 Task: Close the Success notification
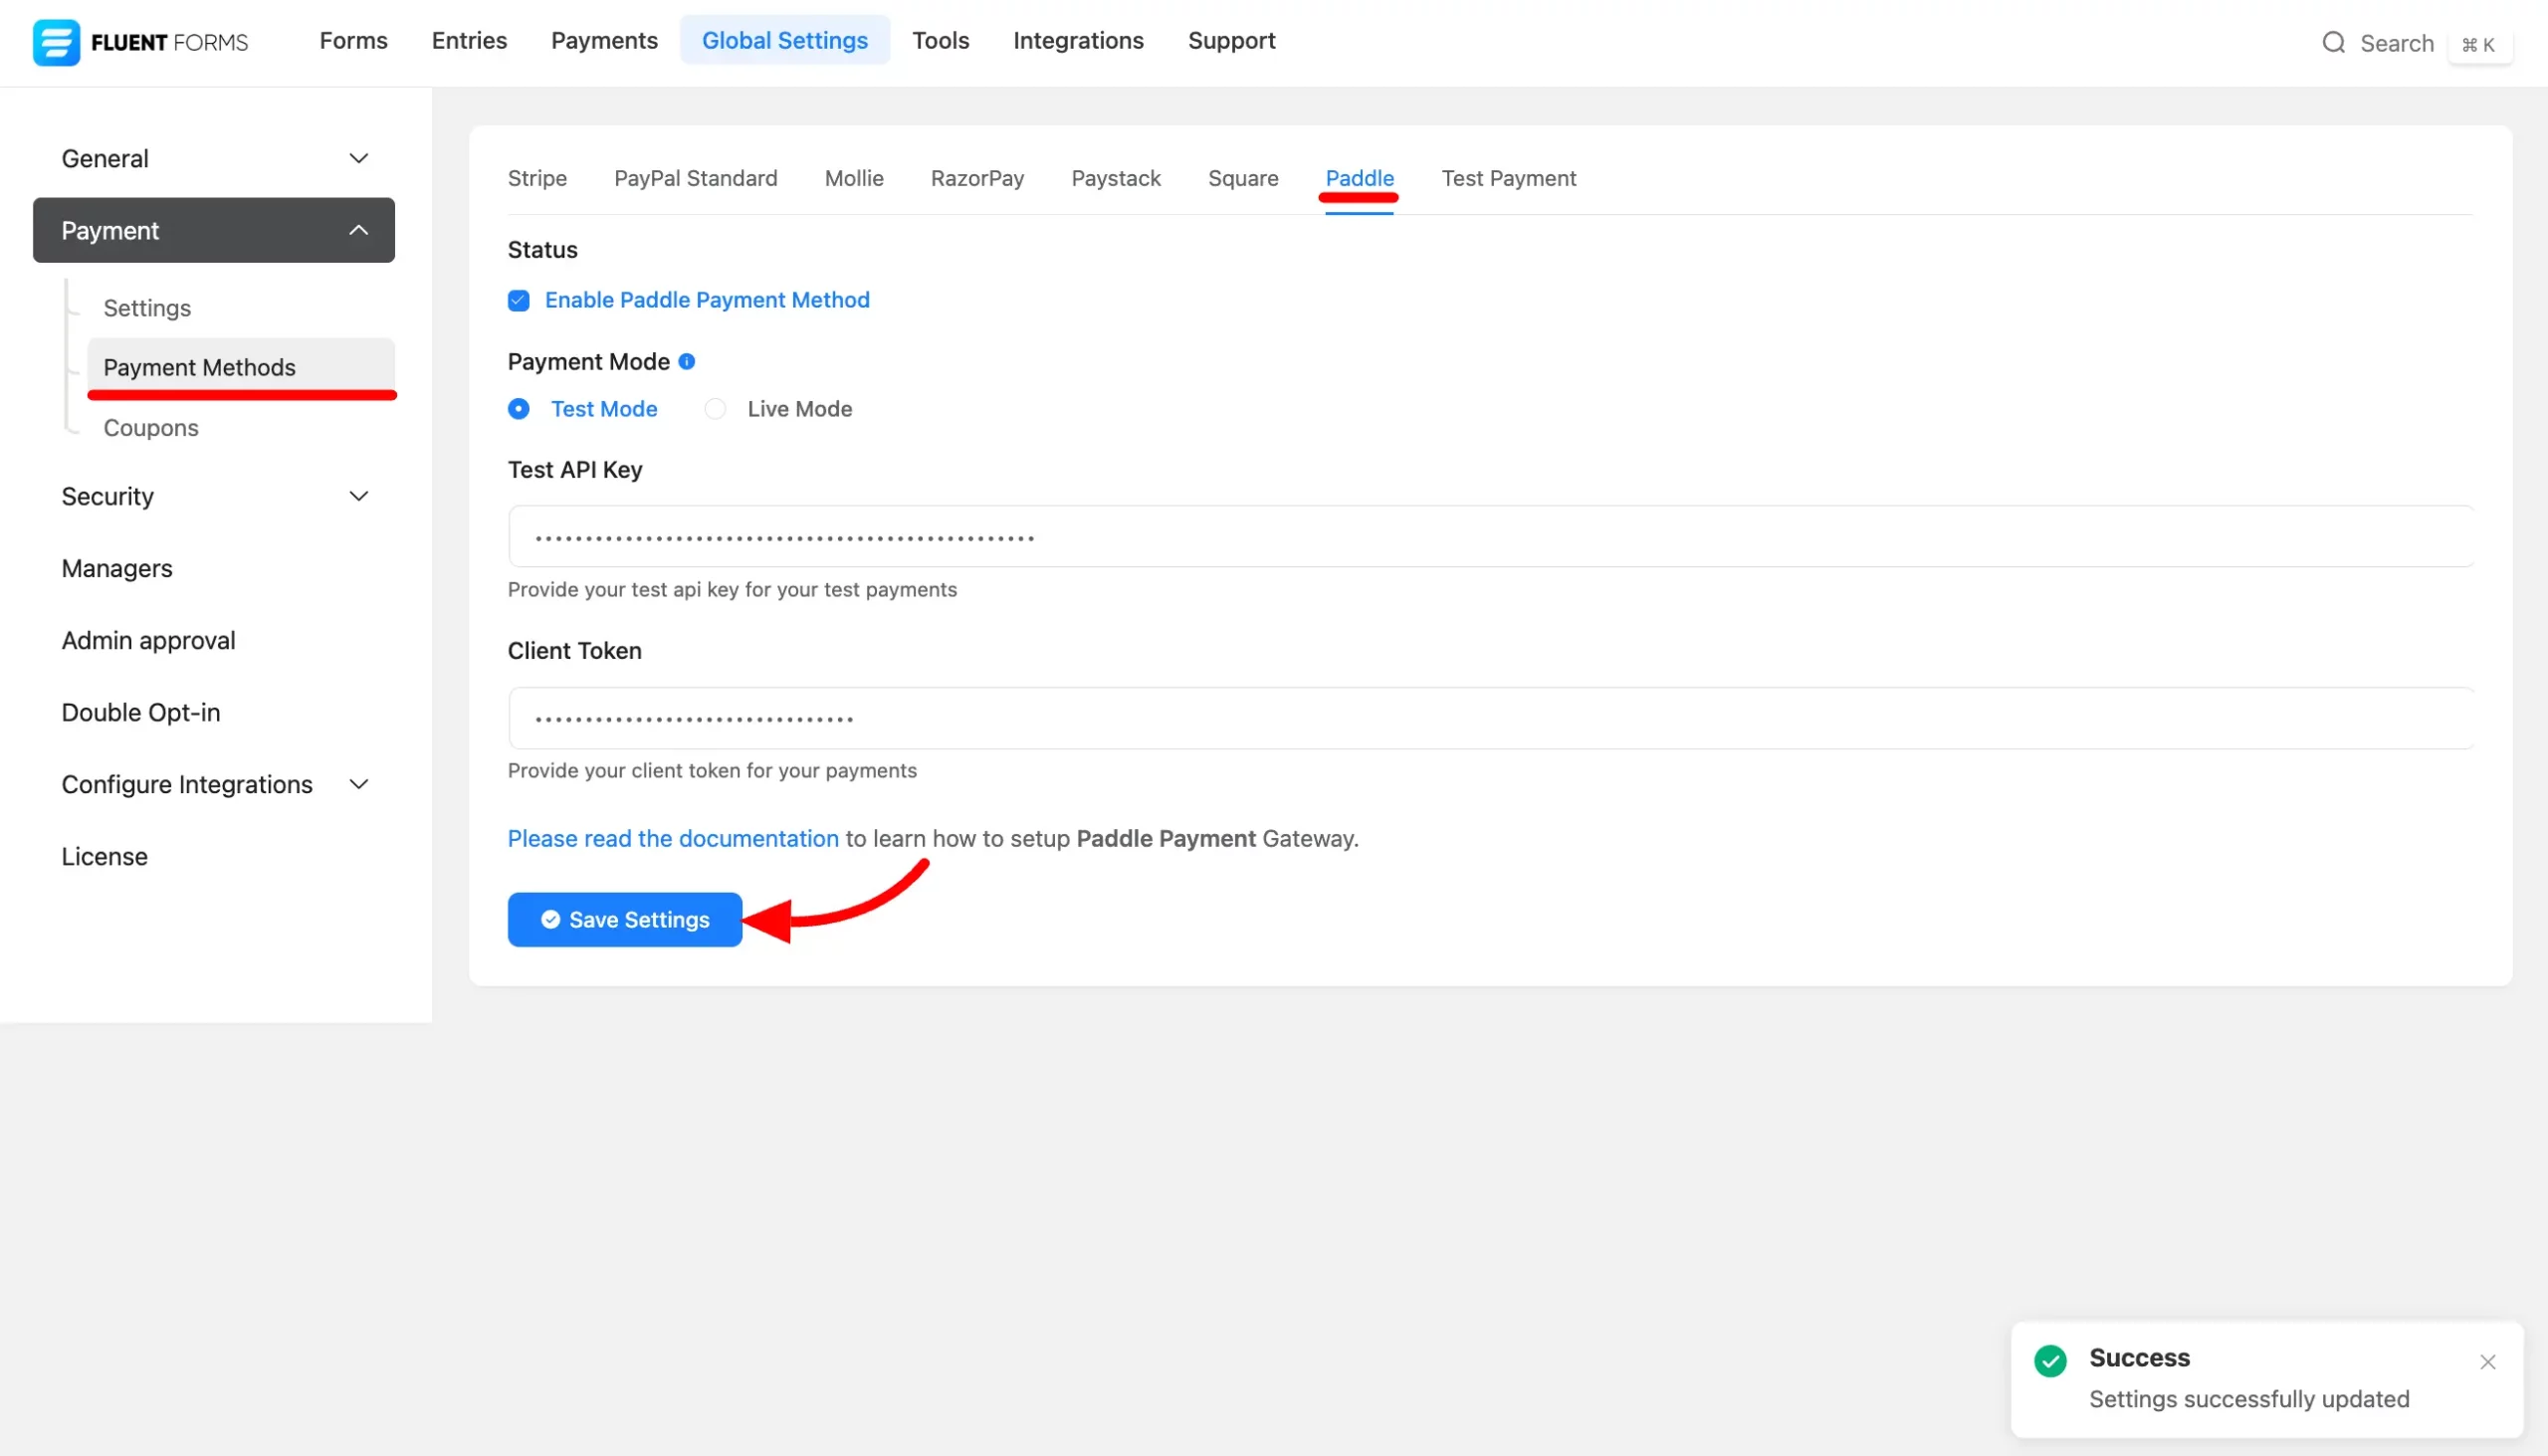tap(2487, 1362)
